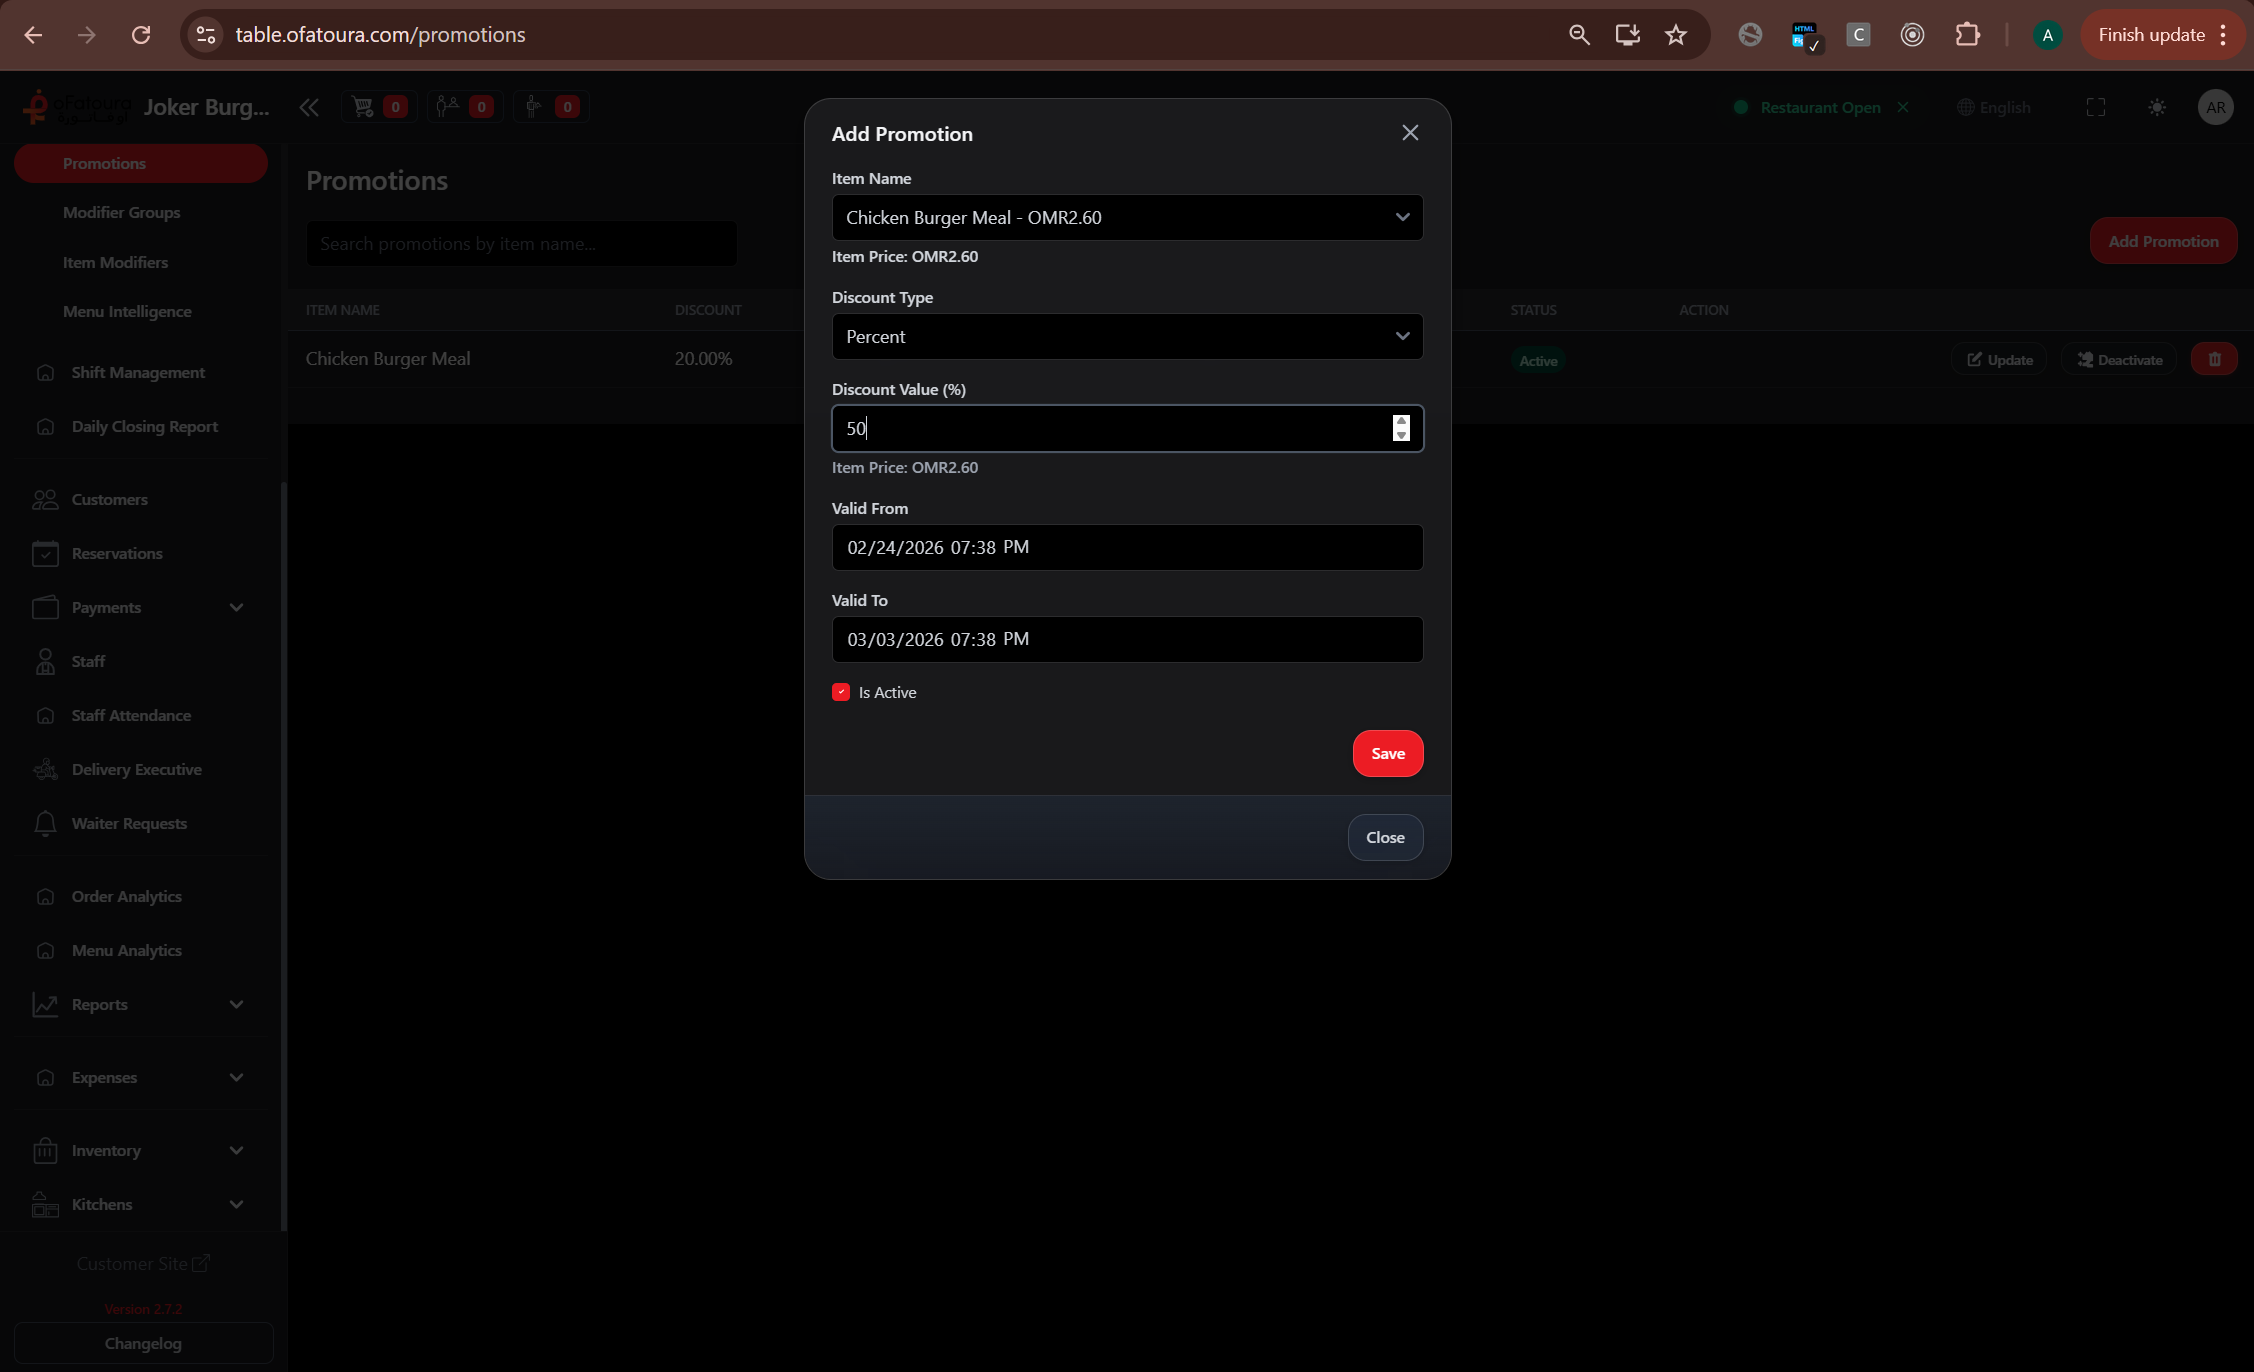The height and width of the screenshot is (1372, 2254).
Task: Click the fullscreen expand icon
Action: point(2096,107)
